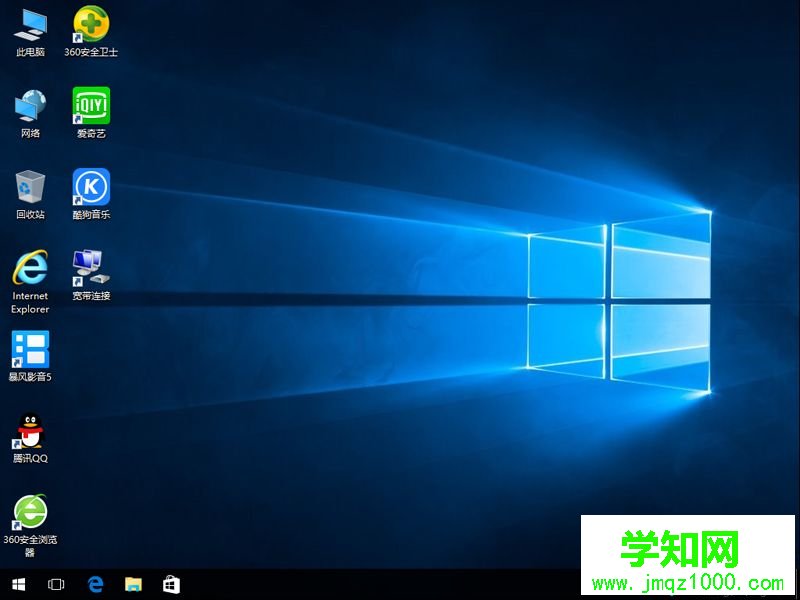Image resolution: width=800 pixels, height=600 pixels.
Task: Launch 酷狗音乐 (Kugou Music)
Action: (x=91, y=186)
